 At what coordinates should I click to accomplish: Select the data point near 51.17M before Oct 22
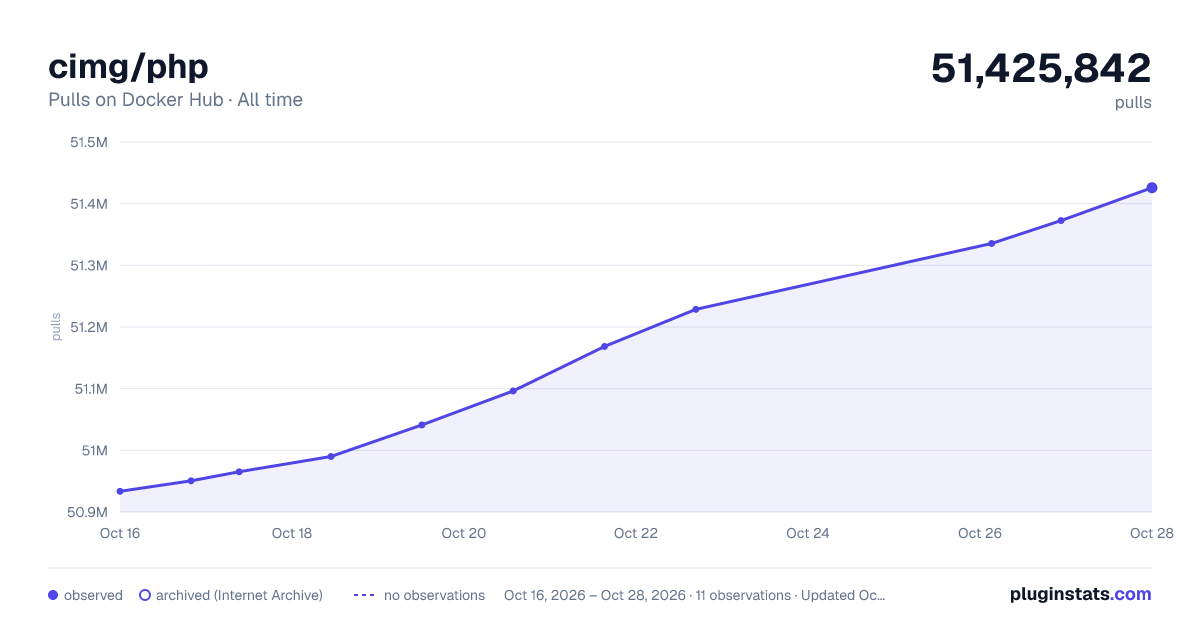tap(604, 346)
